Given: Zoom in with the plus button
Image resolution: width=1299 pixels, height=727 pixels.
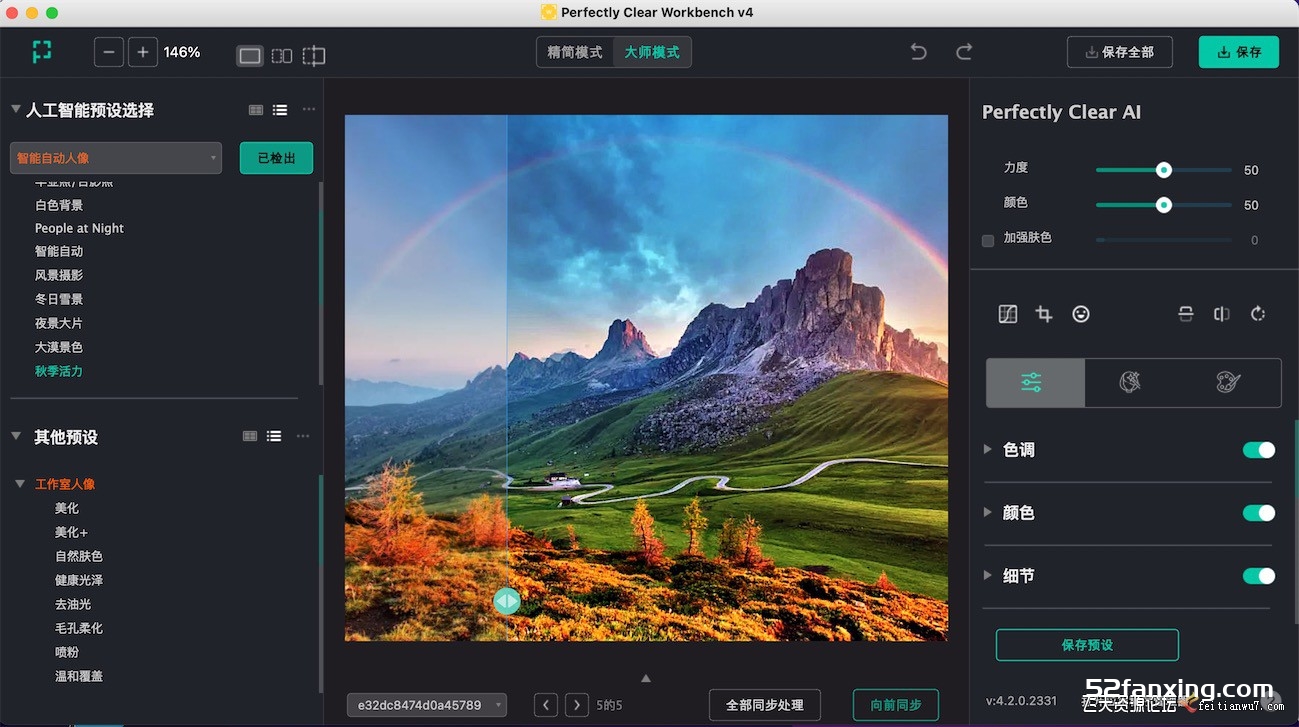Looking at the screenshot, I should (143, 52).
